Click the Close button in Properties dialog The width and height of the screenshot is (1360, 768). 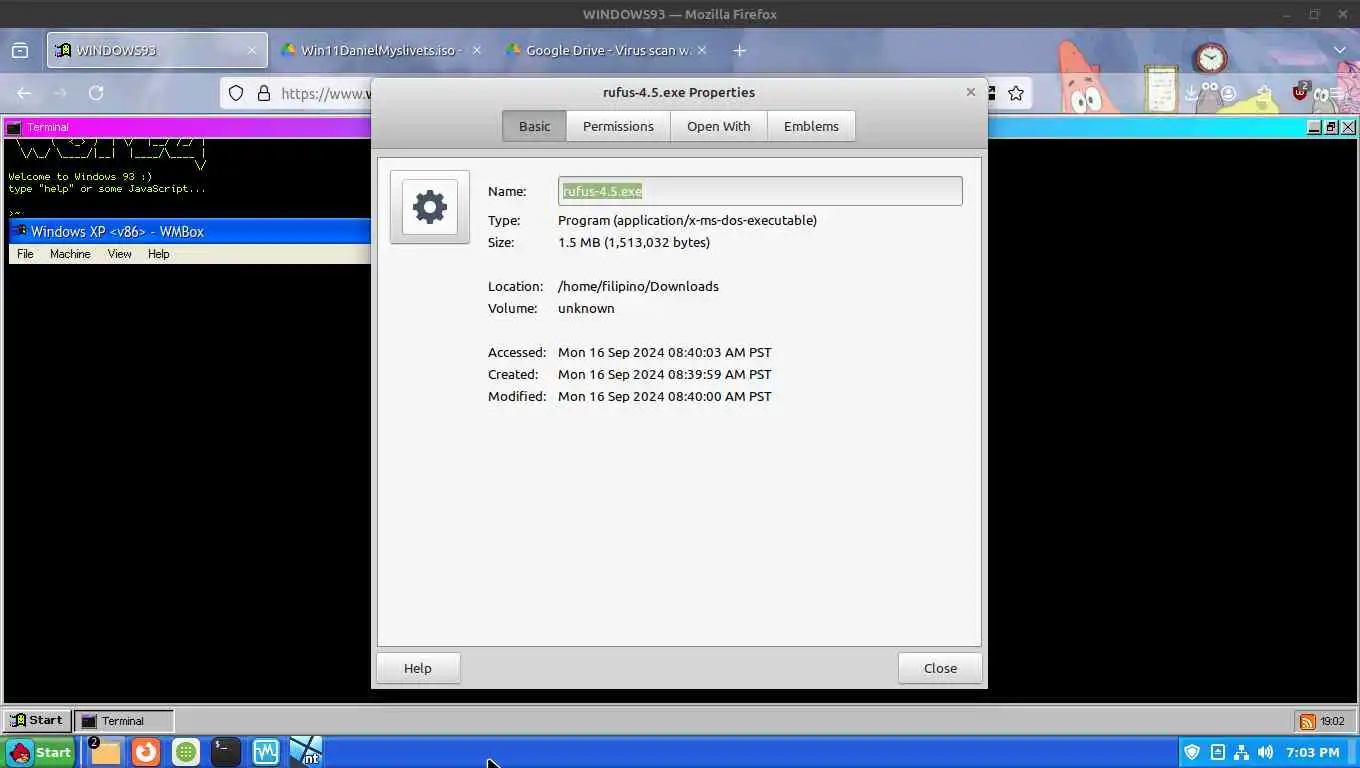coord(940,668)
